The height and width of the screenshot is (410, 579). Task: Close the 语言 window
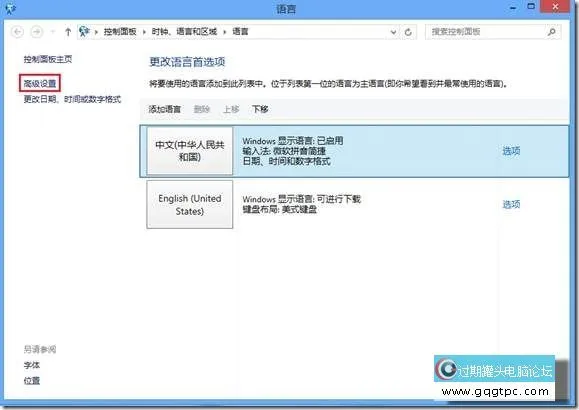click(555, 7)
